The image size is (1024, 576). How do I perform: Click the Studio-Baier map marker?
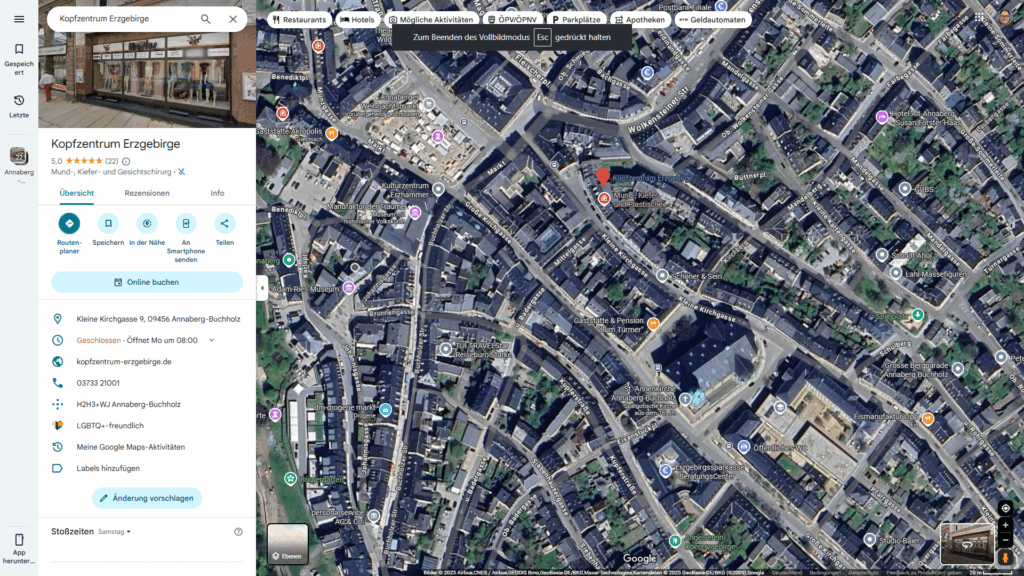click(870, 540)
